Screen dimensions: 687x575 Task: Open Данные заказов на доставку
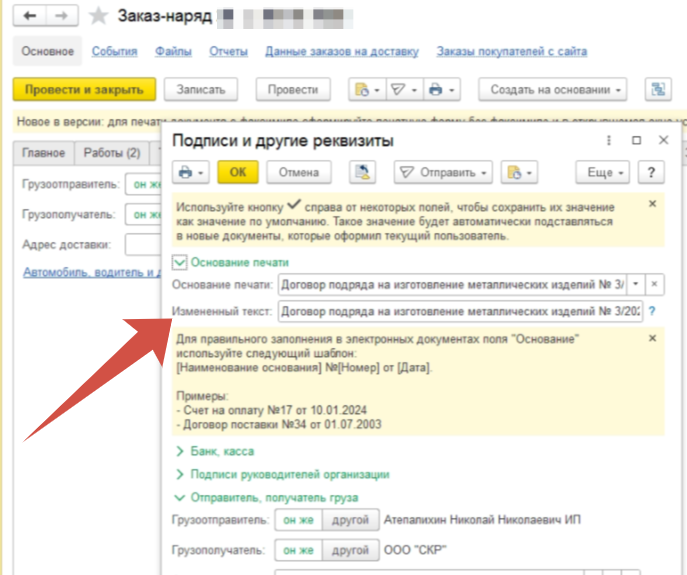(x=342, y=51)
